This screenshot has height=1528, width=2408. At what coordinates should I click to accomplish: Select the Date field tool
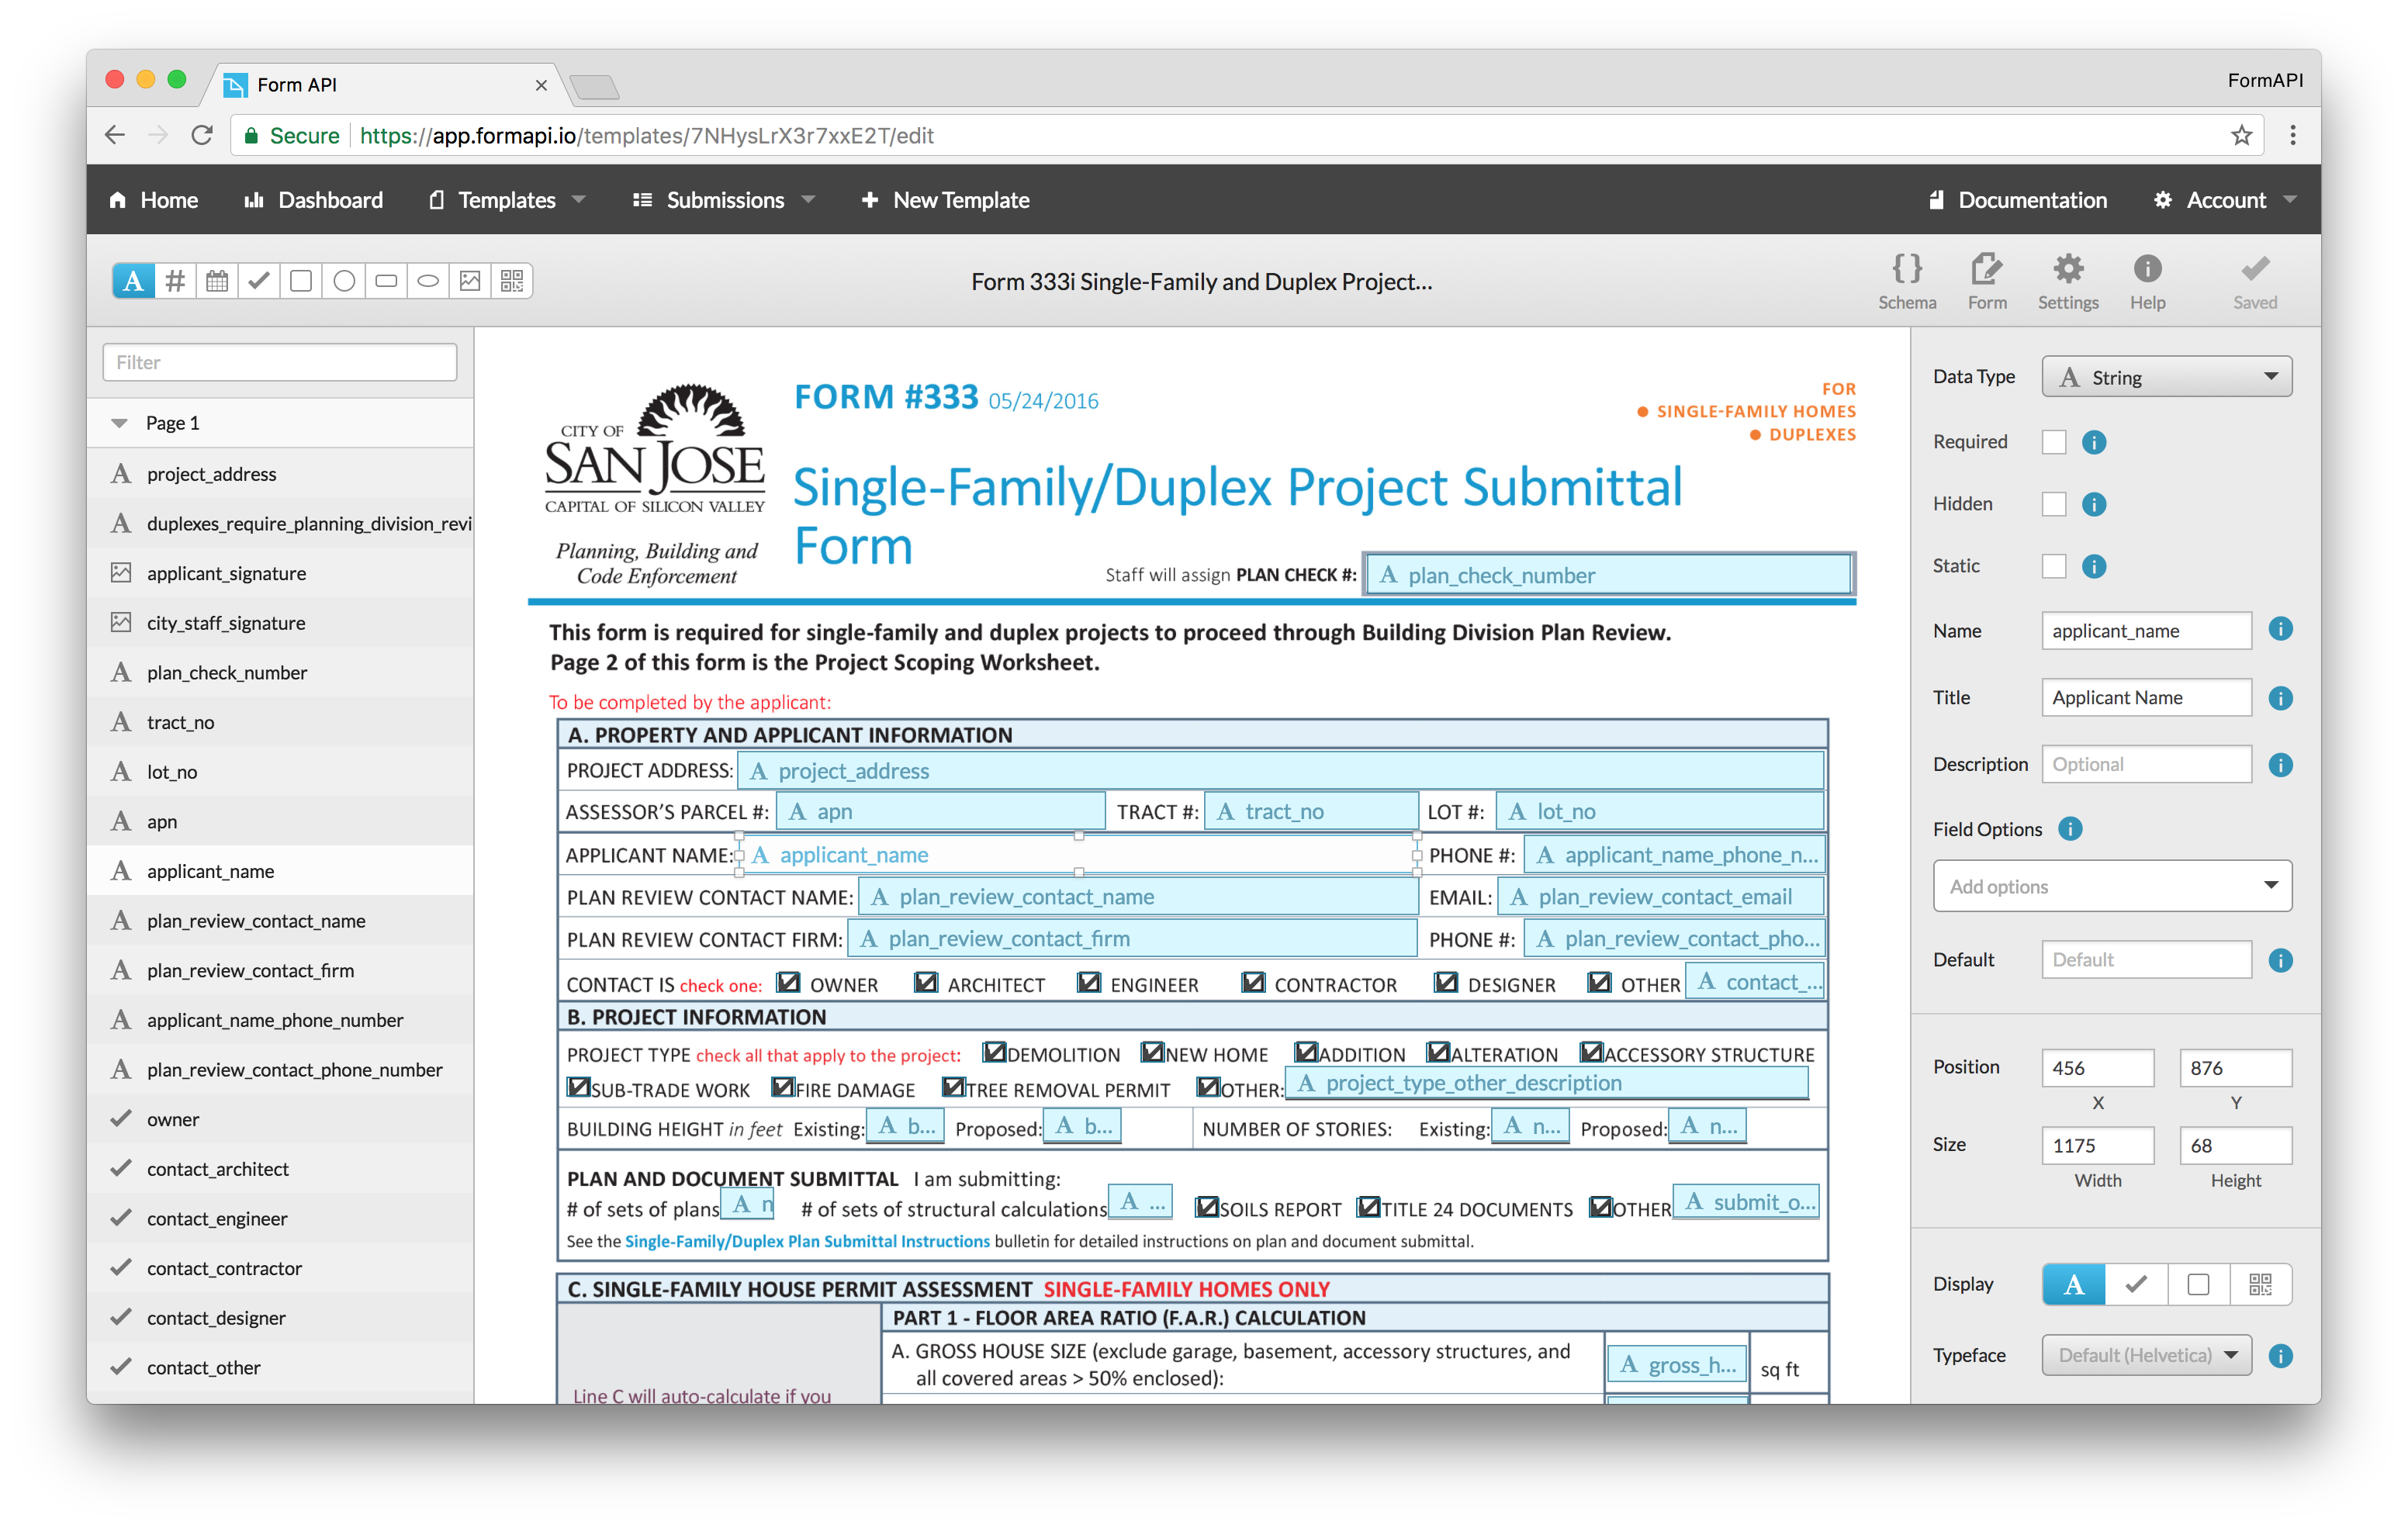(217, 281)
